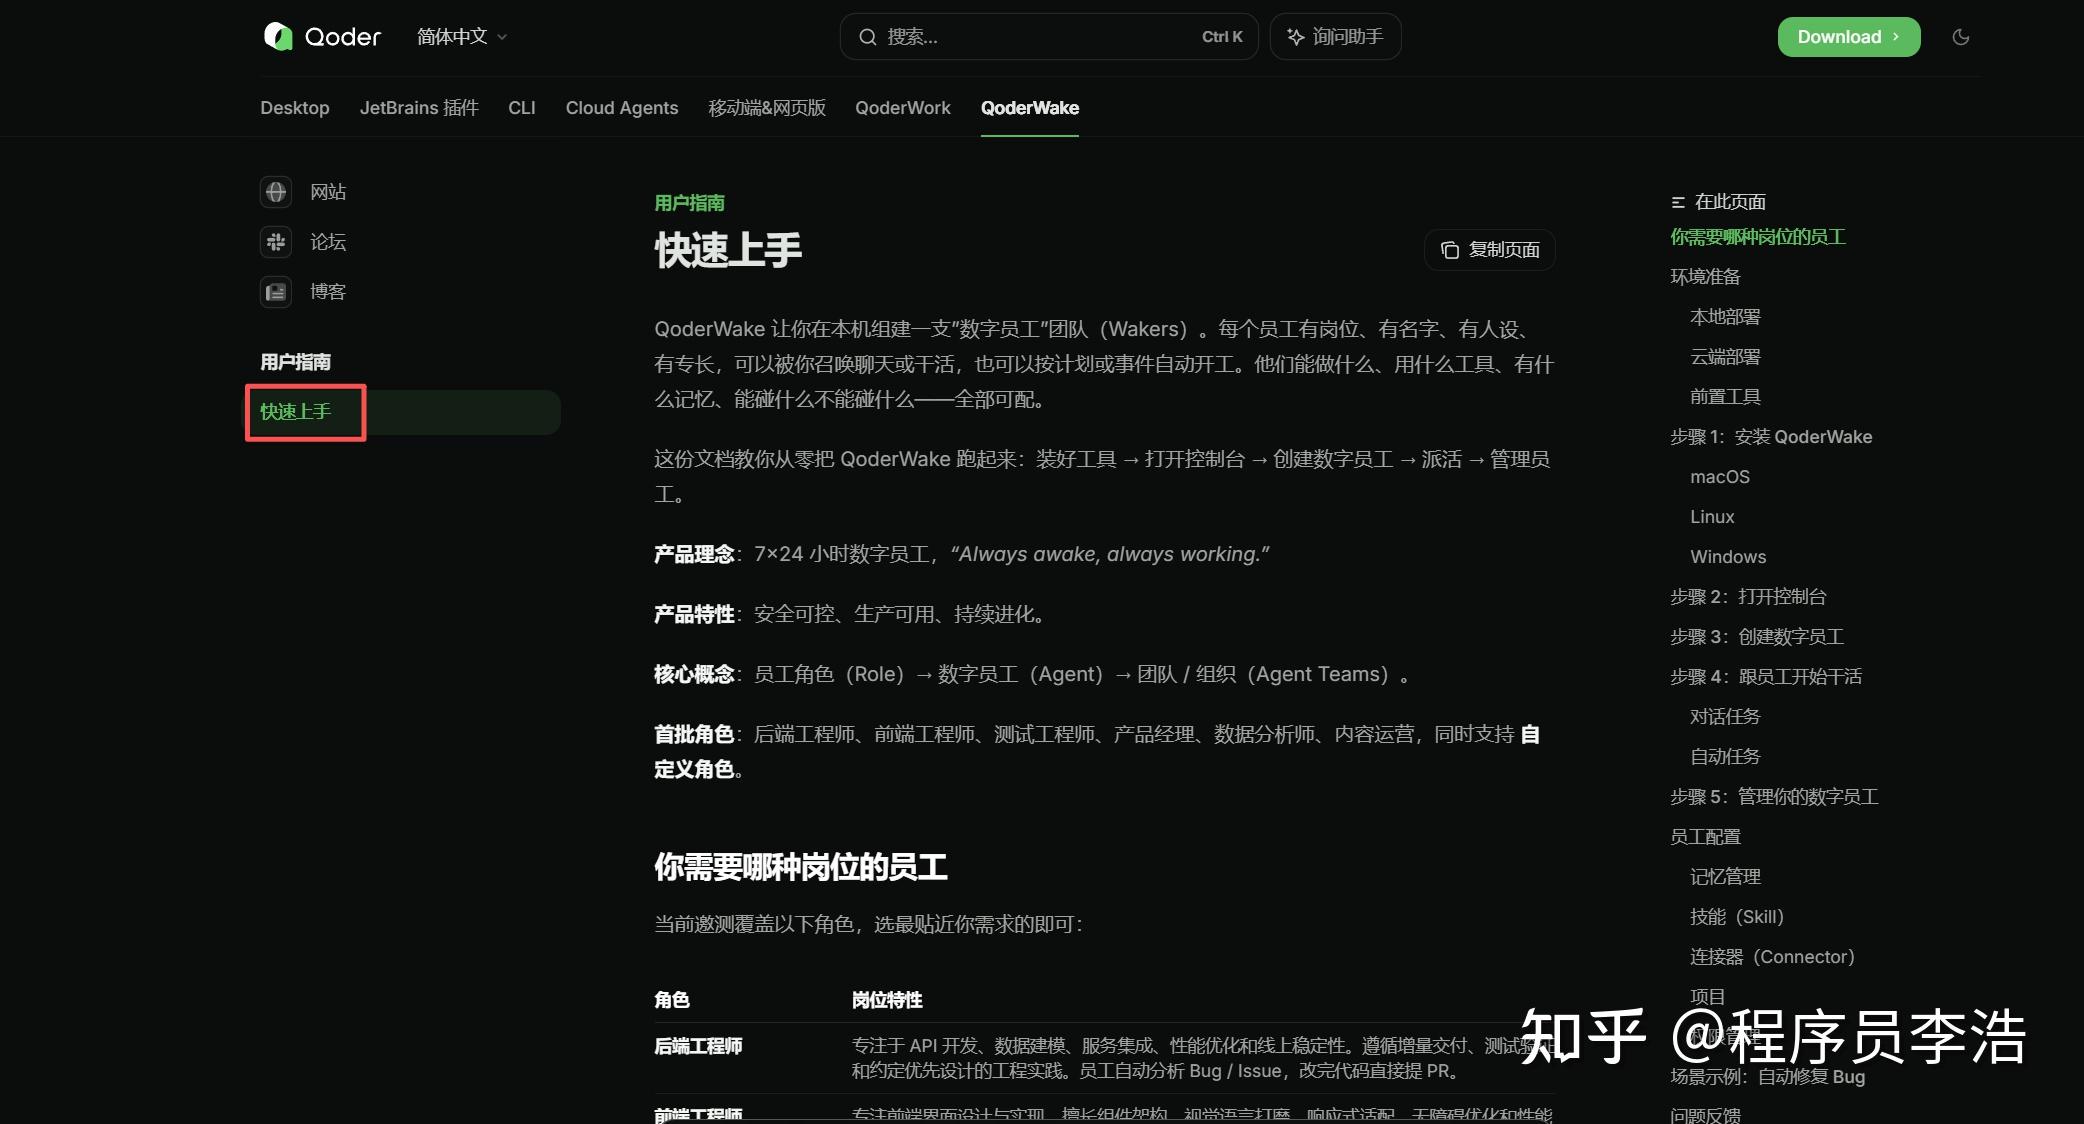The width and height of the screenshot is (2084, 1124).
Task: Jump to macOS in page contents
Action: [x=1720, y=477]
